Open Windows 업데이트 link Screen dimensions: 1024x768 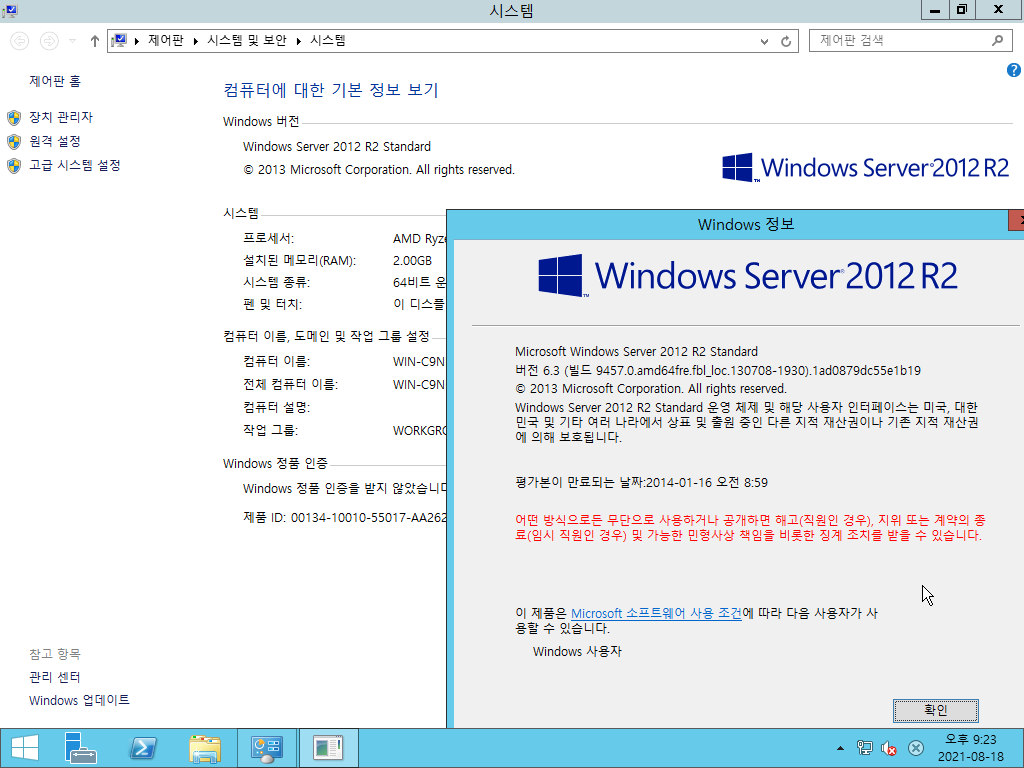pyautogui.click(x=79, y=700)
